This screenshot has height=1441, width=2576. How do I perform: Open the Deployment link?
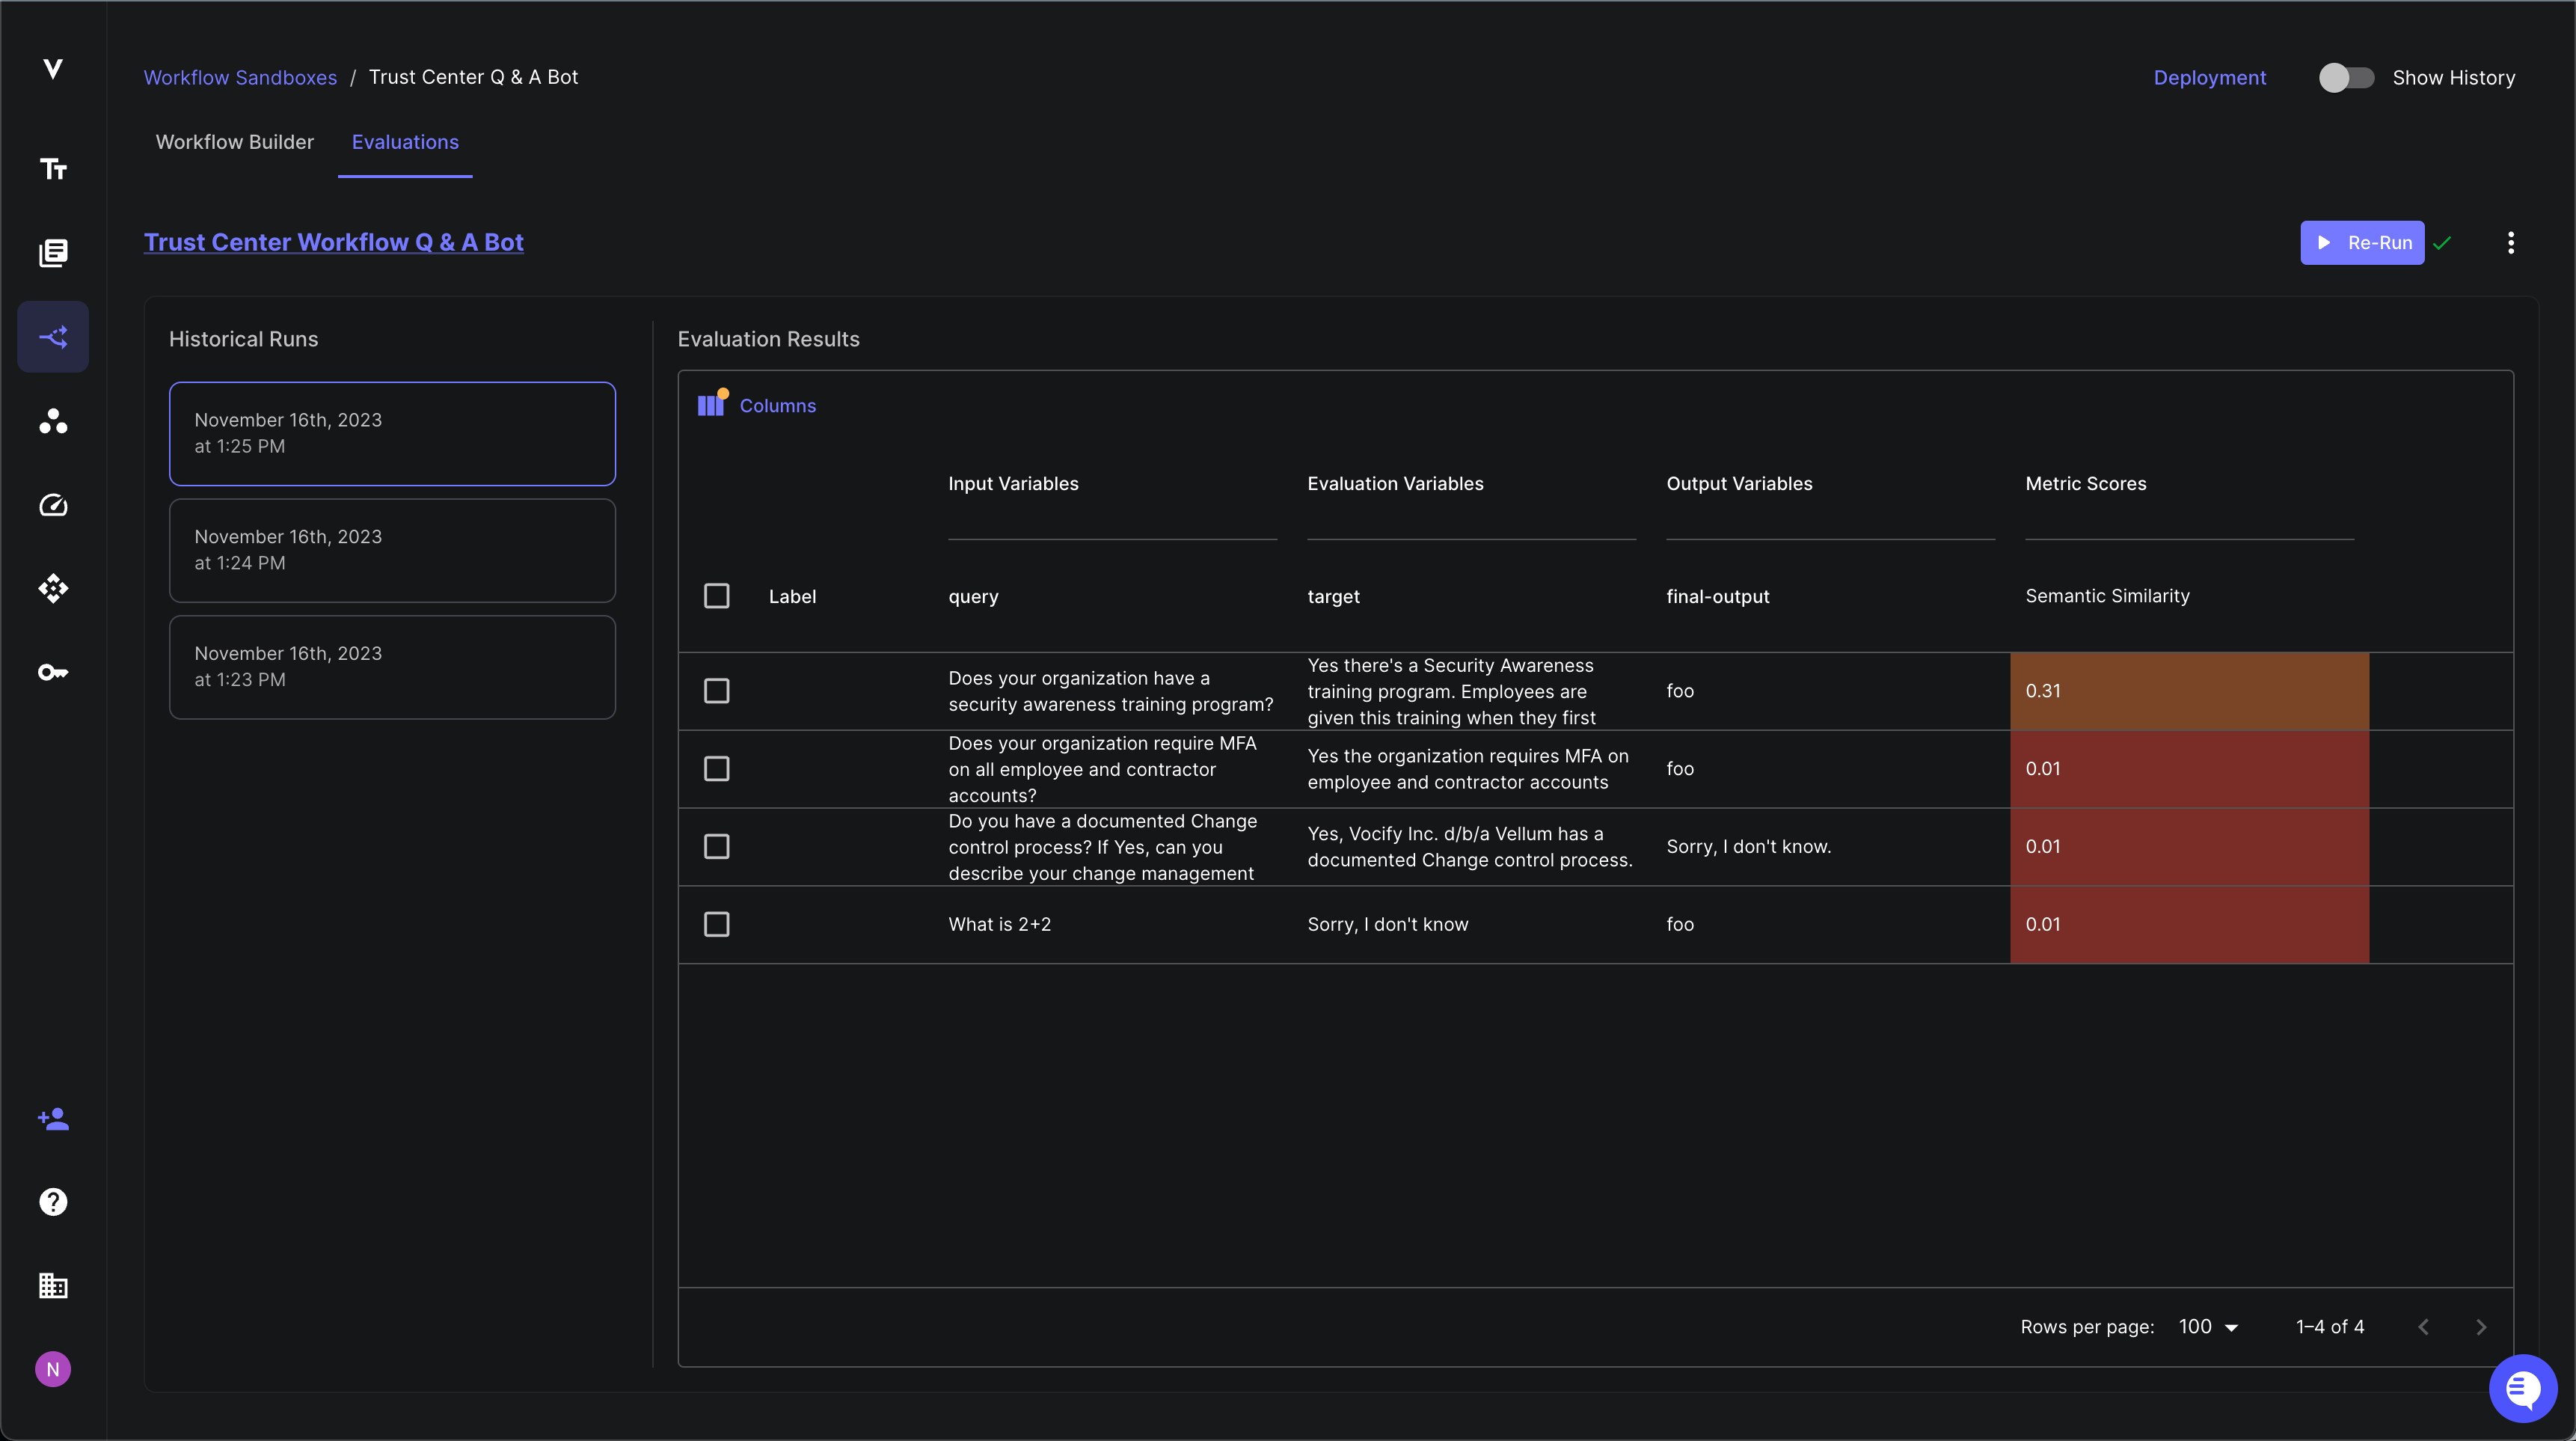2210,78
